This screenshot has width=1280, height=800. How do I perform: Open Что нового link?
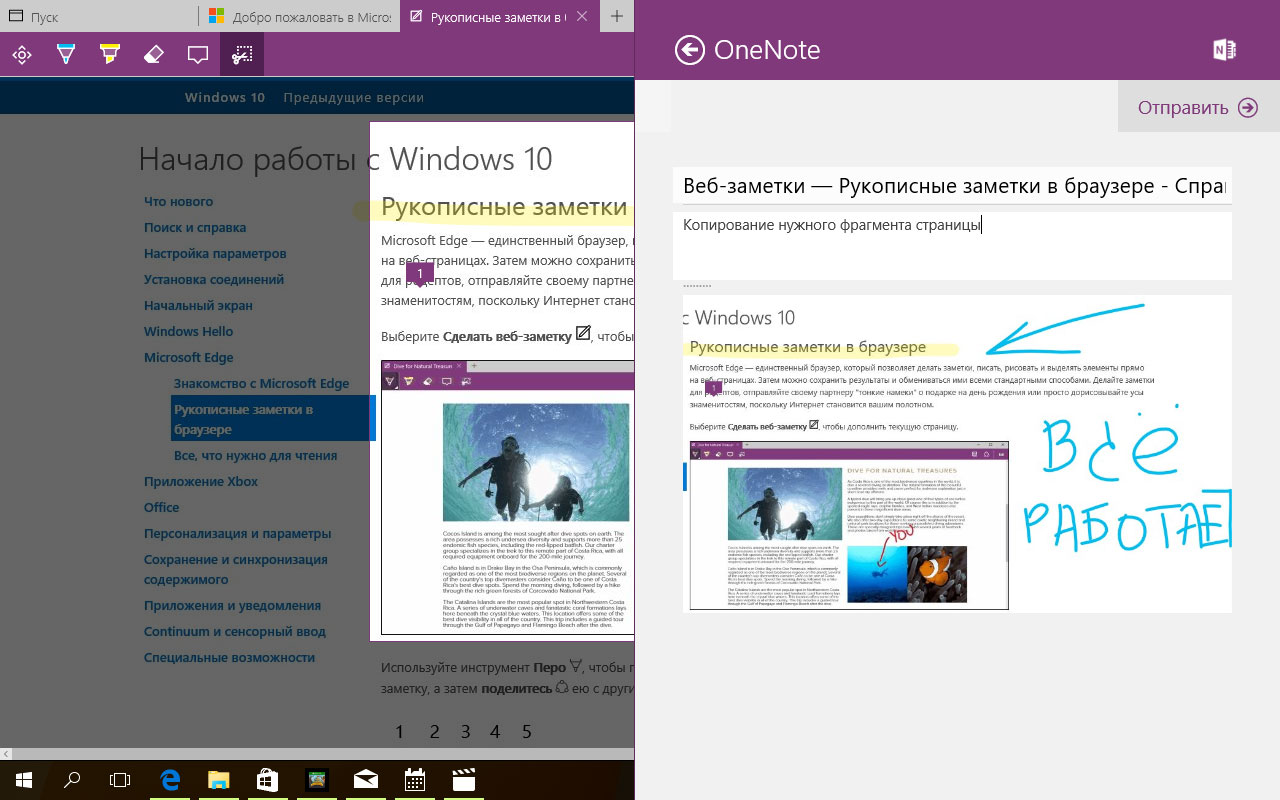(178, 201)
